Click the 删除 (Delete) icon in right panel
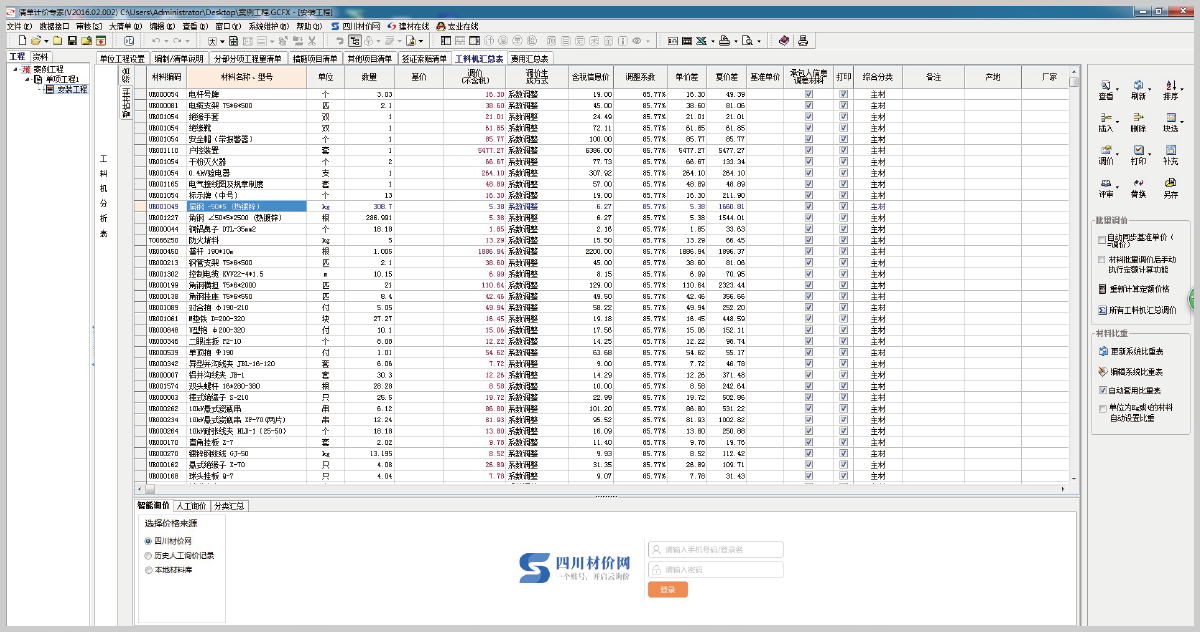The height and width of the screenshot is (632, 1200). 1138,122
